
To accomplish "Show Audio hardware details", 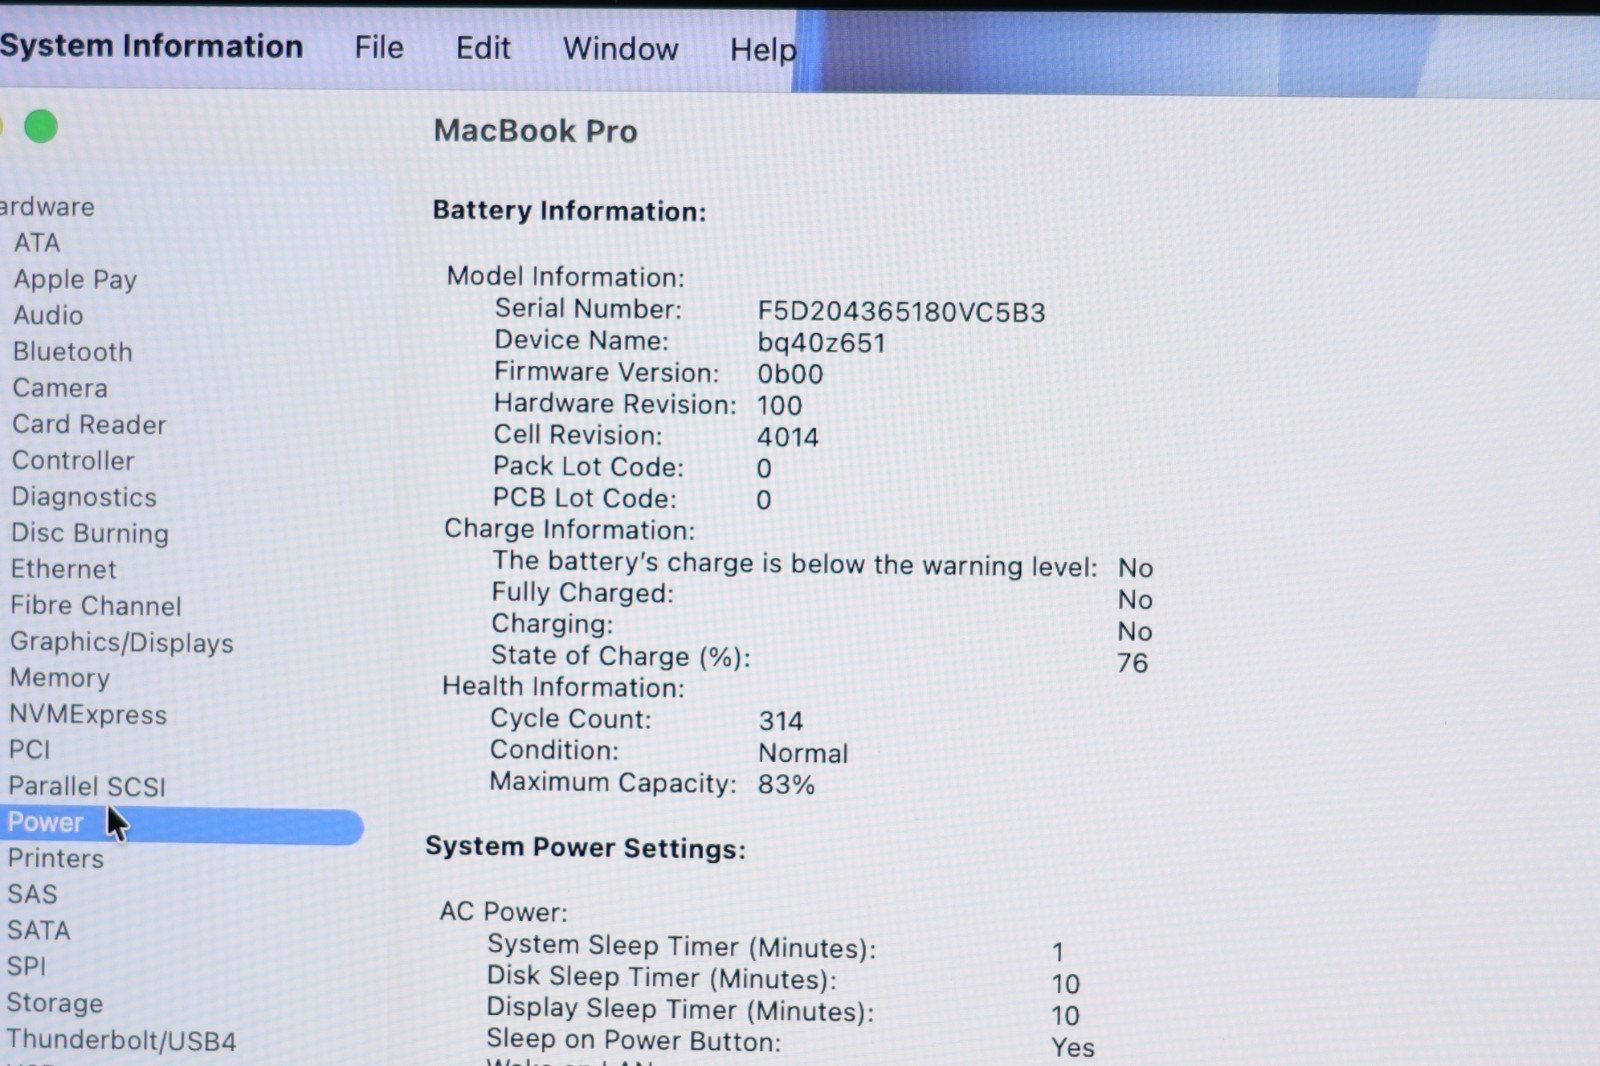I will 48,316.
